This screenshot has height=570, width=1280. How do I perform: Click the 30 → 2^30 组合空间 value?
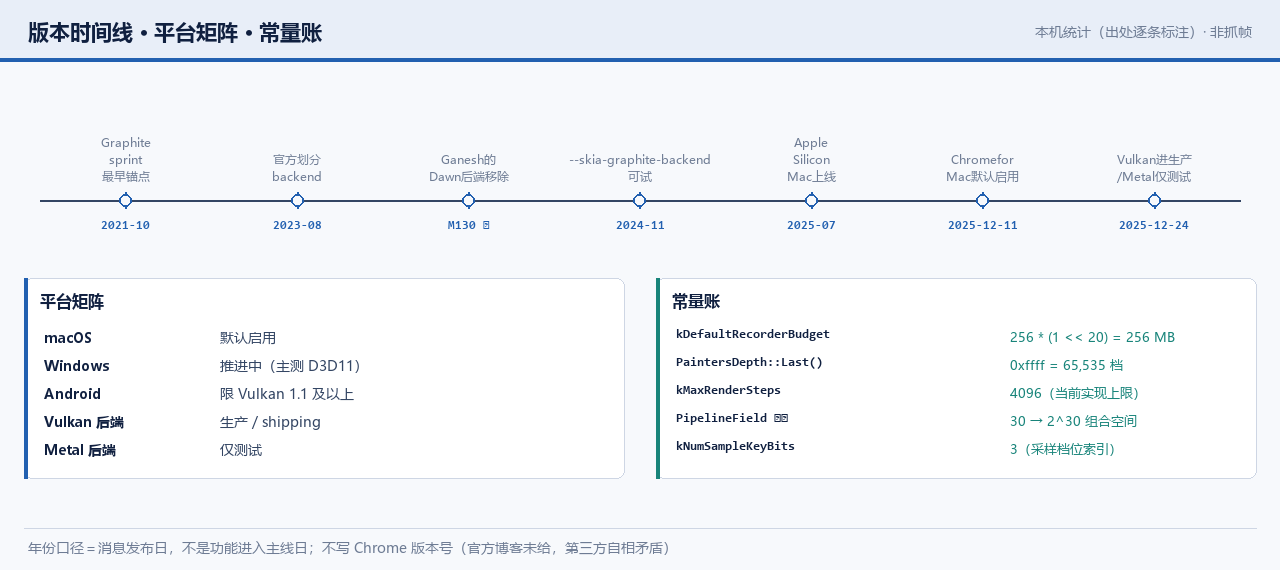tap(1073, 422)
